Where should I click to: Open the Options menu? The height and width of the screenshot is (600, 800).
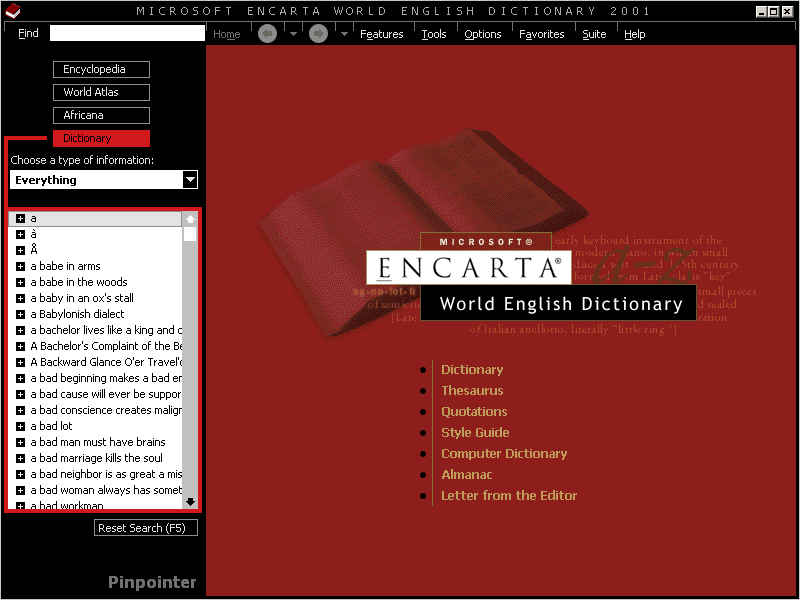(x=483, y=34)
